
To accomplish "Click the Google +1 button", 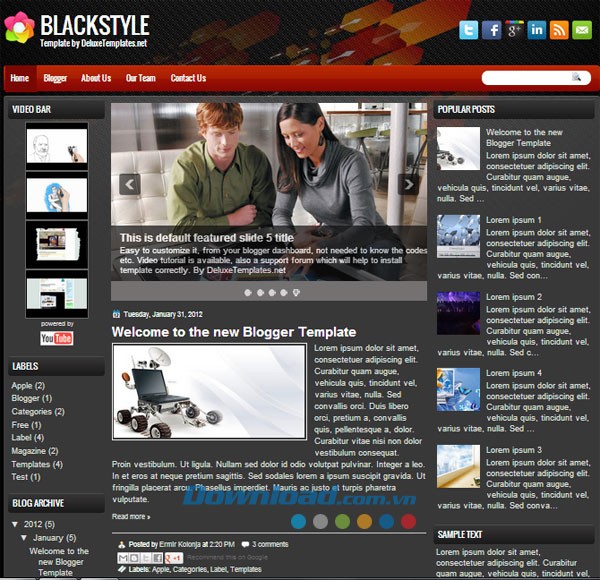I will pos(174,558).
